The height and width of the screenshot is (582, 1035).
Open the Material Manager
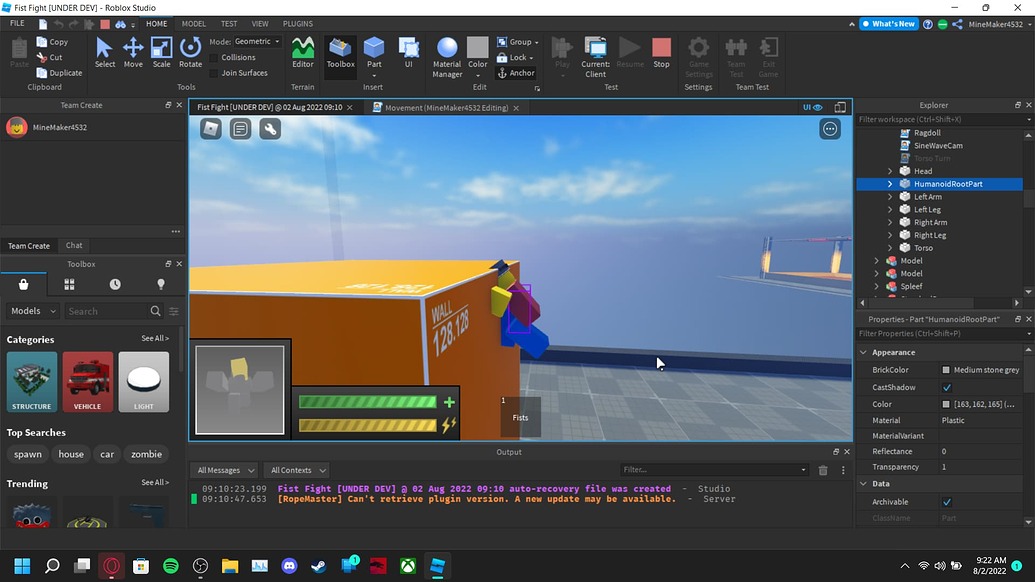point(447,56)
